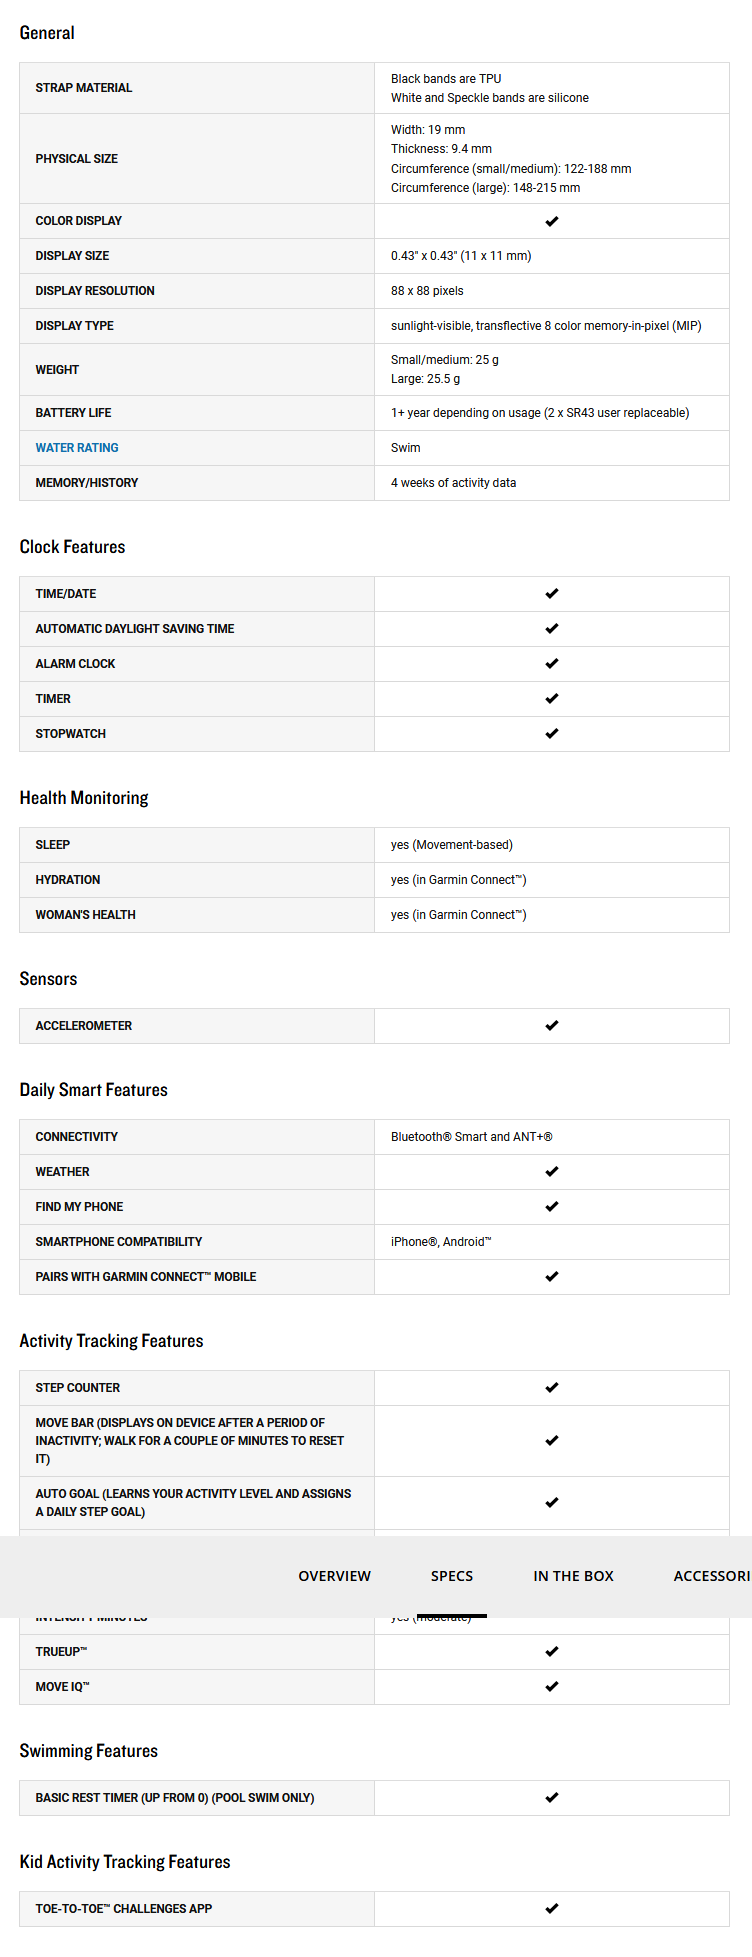Click the Step Counter checkmark icon

552,1388
